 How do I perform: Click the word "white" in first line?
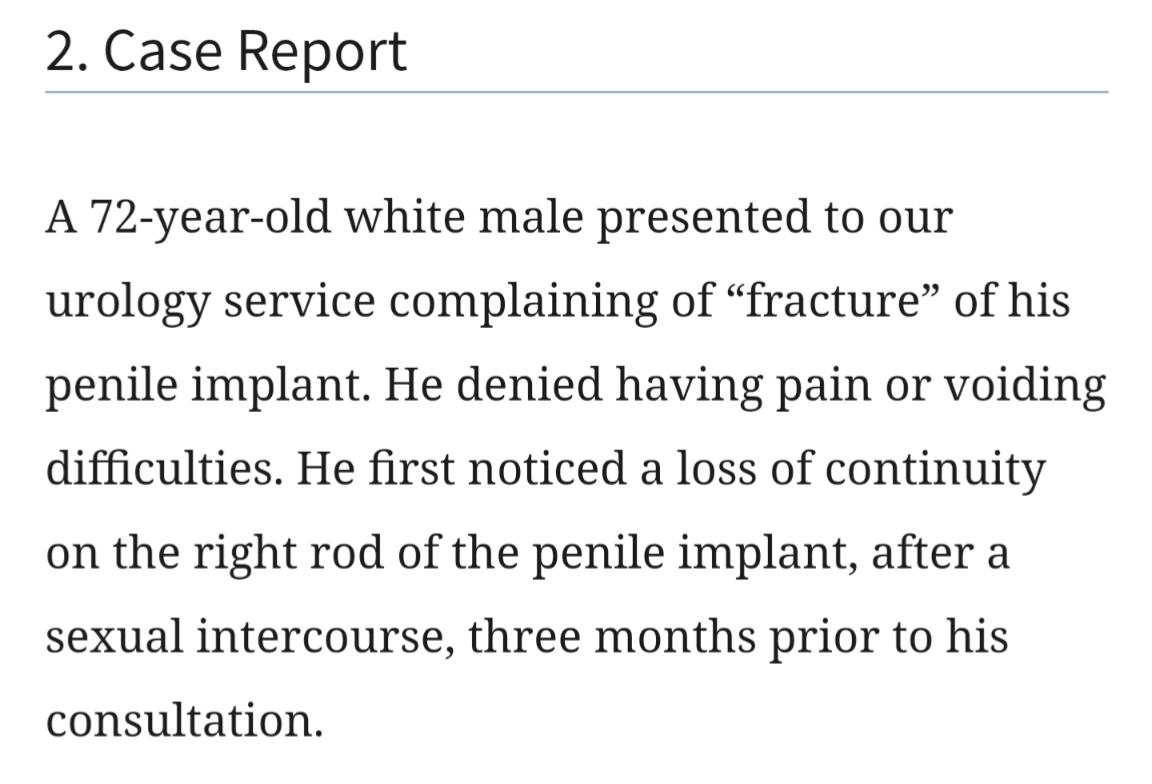(x=405, y=217)
